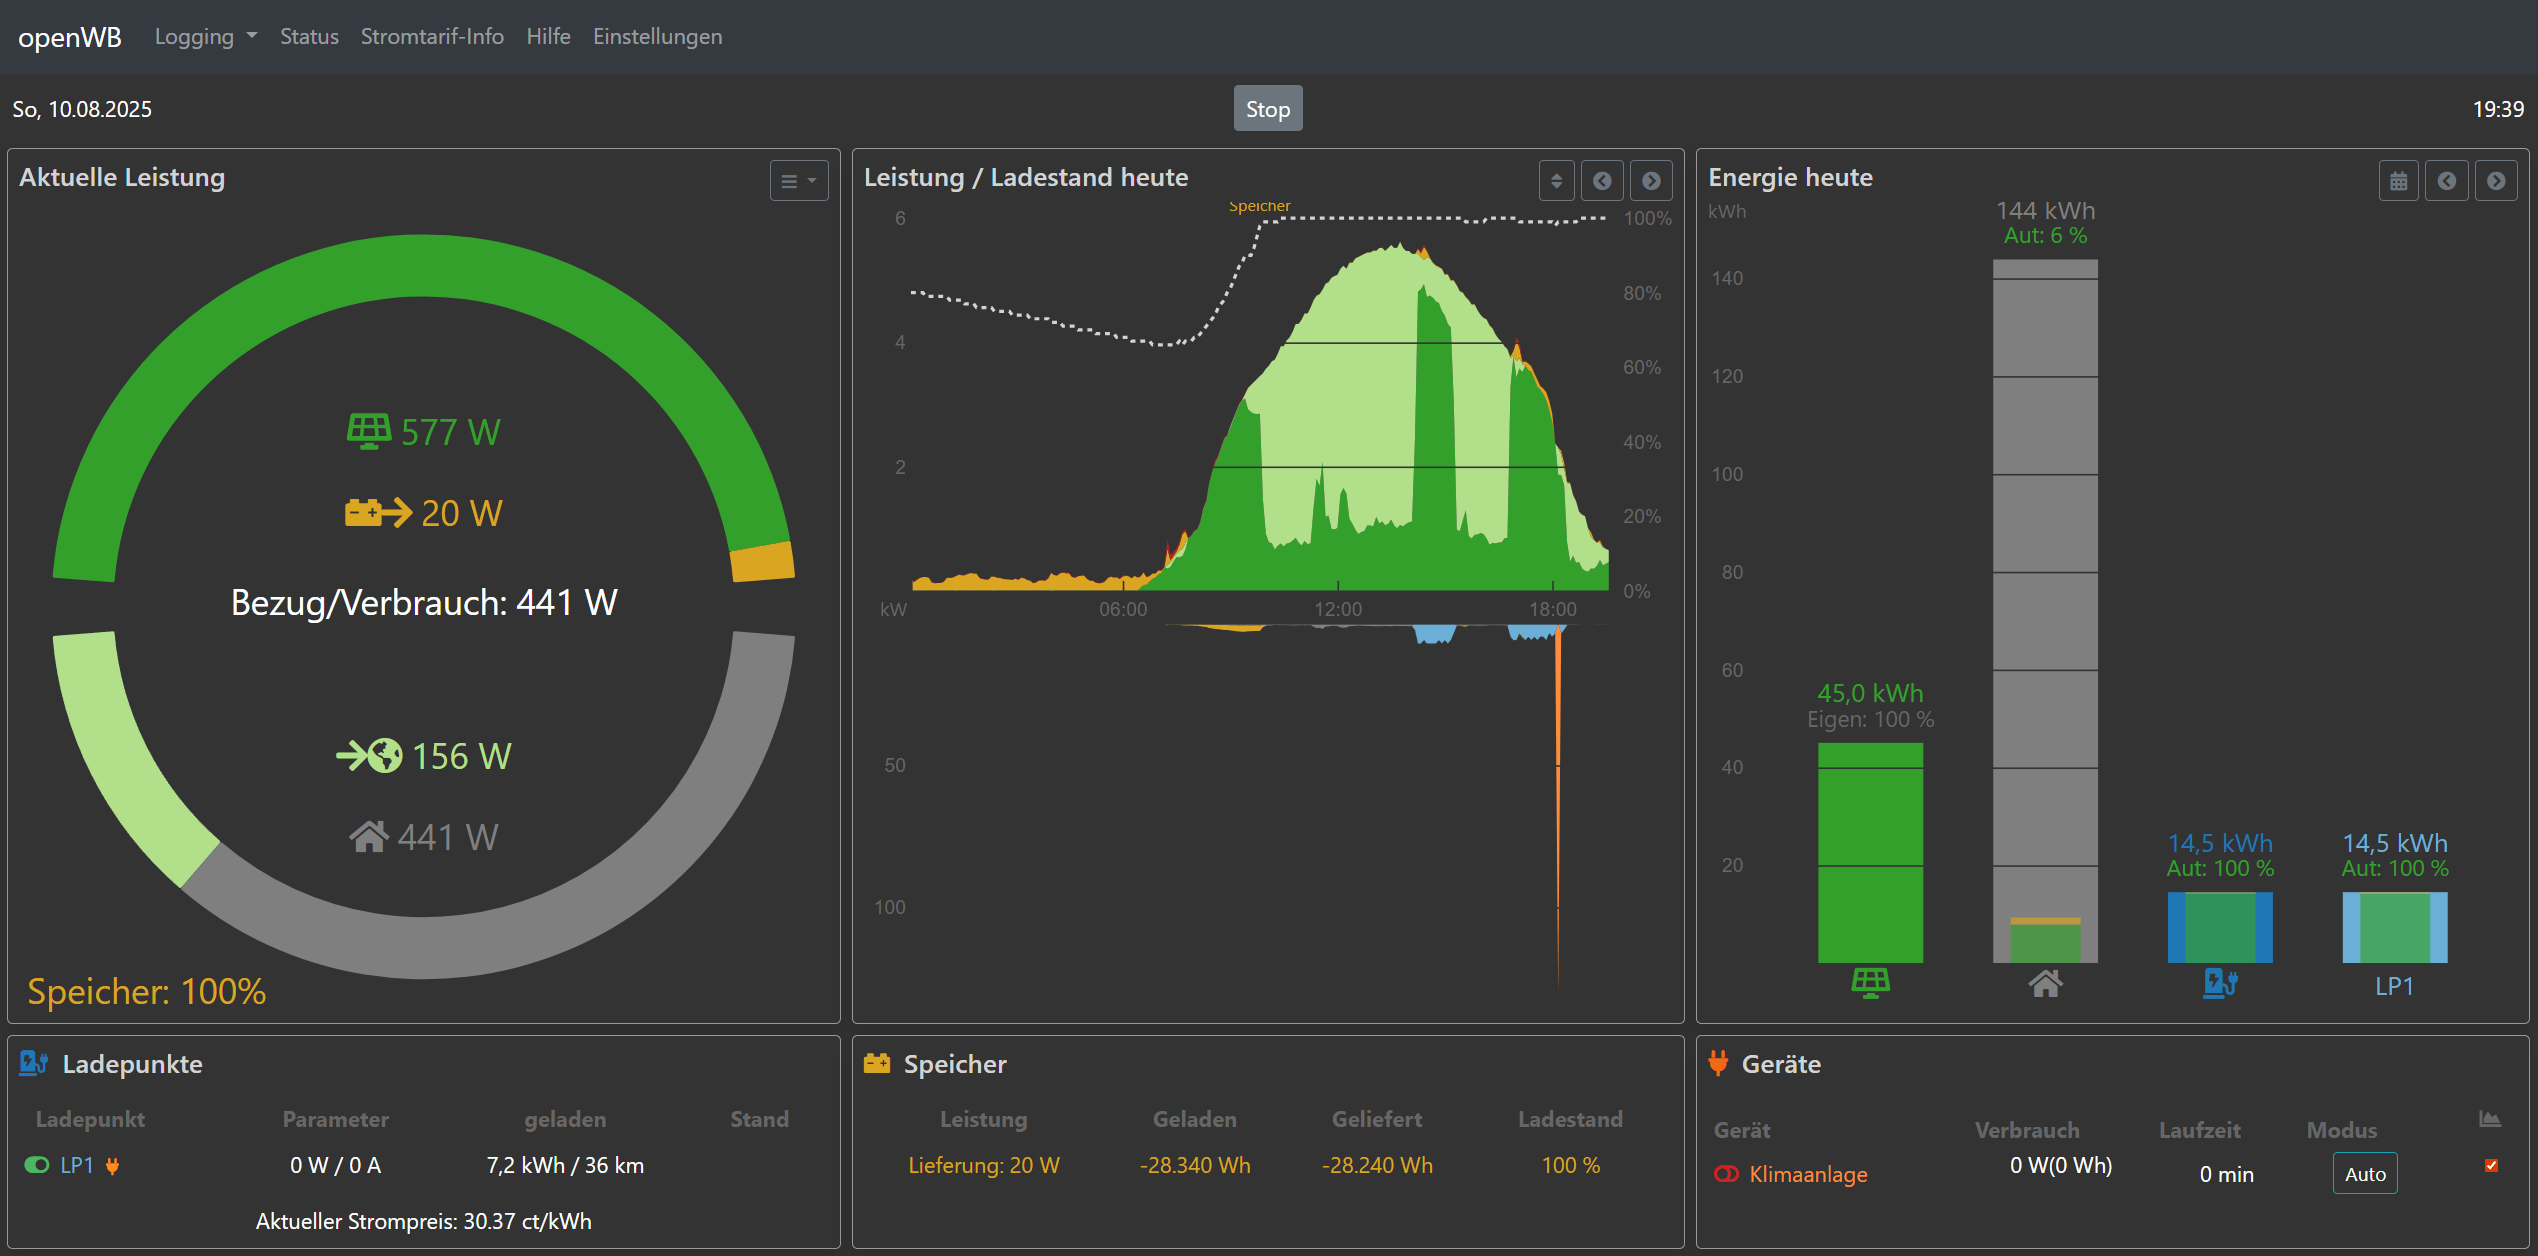Viewport: 2538px width, 1256px height.
Task: Click the solar panel icon under PV bar
Action: pos(1870,983)
